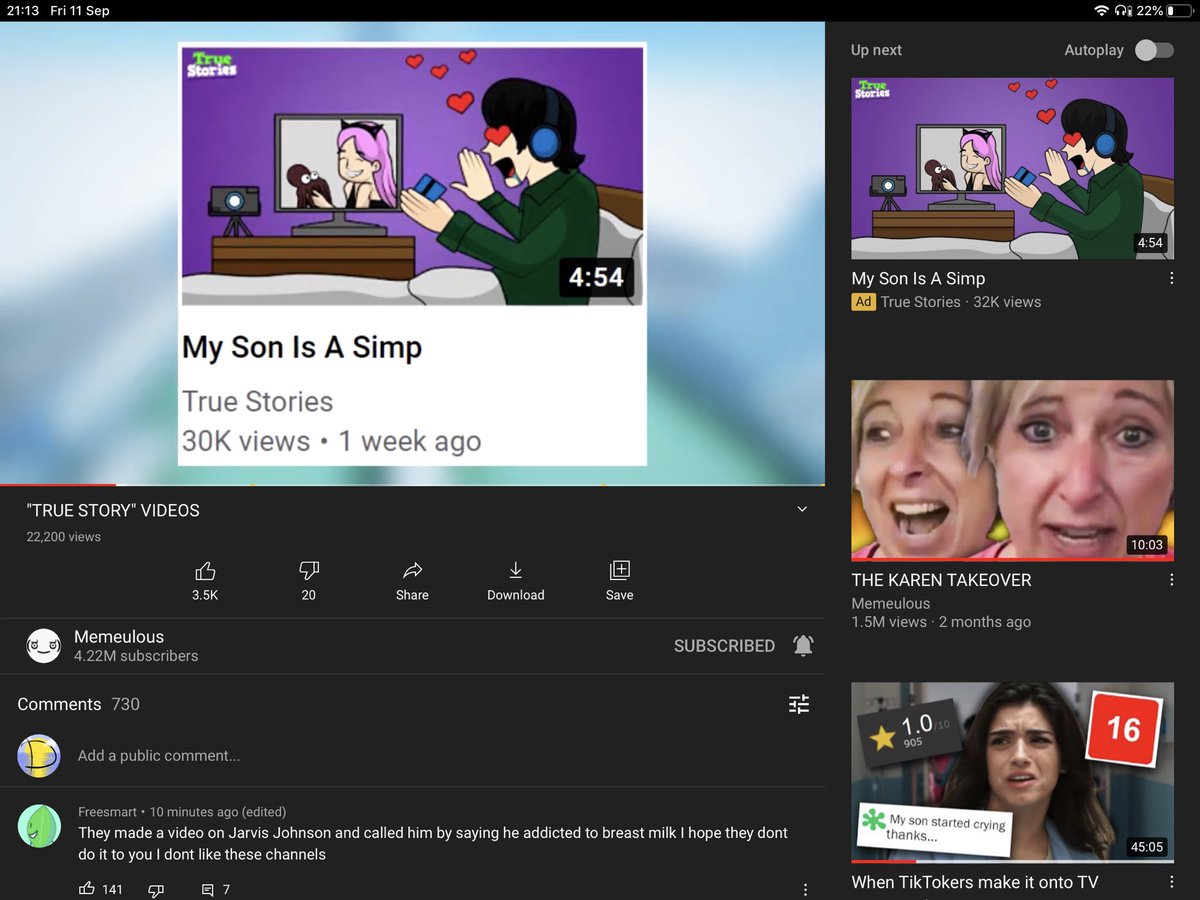
Task: Dislike Freesmart's comment
Action: [x=156, y=889]
